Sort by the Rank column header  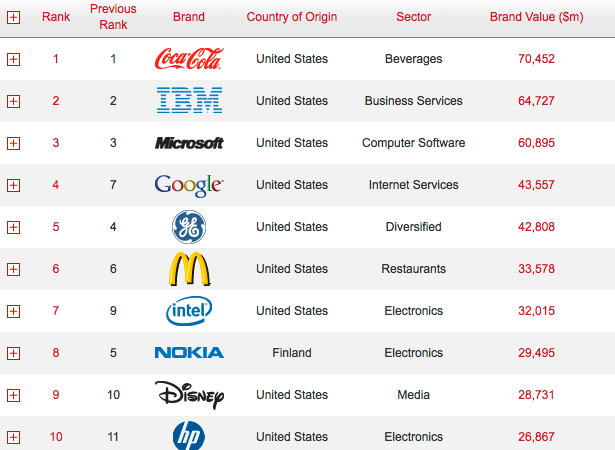coord(56,17)
